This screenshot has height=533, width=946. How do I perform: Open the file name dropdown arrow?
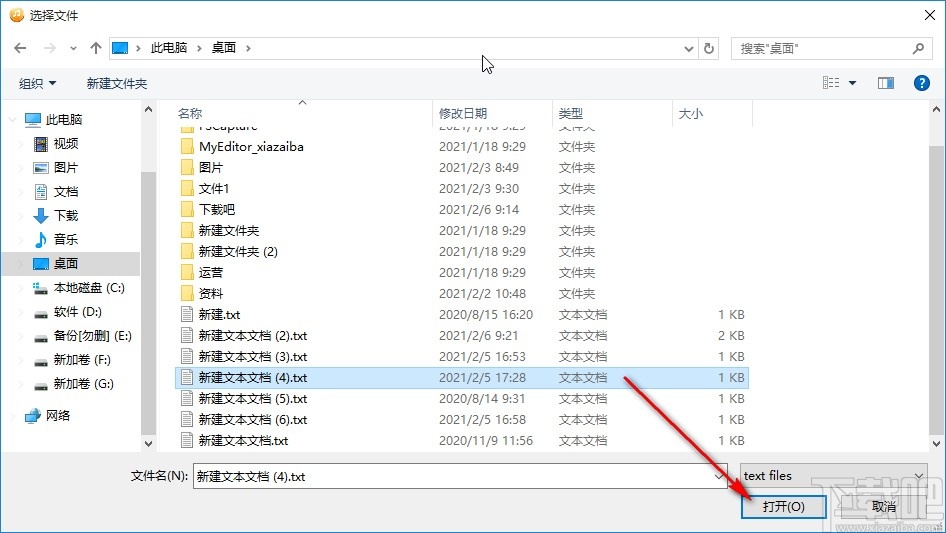click(x=719, y=476)
